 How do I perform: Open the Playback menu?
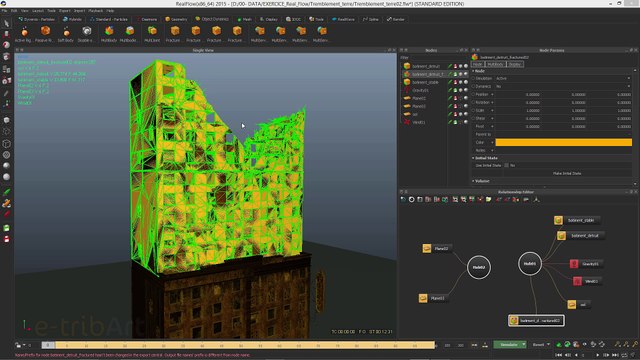(96, 11)
